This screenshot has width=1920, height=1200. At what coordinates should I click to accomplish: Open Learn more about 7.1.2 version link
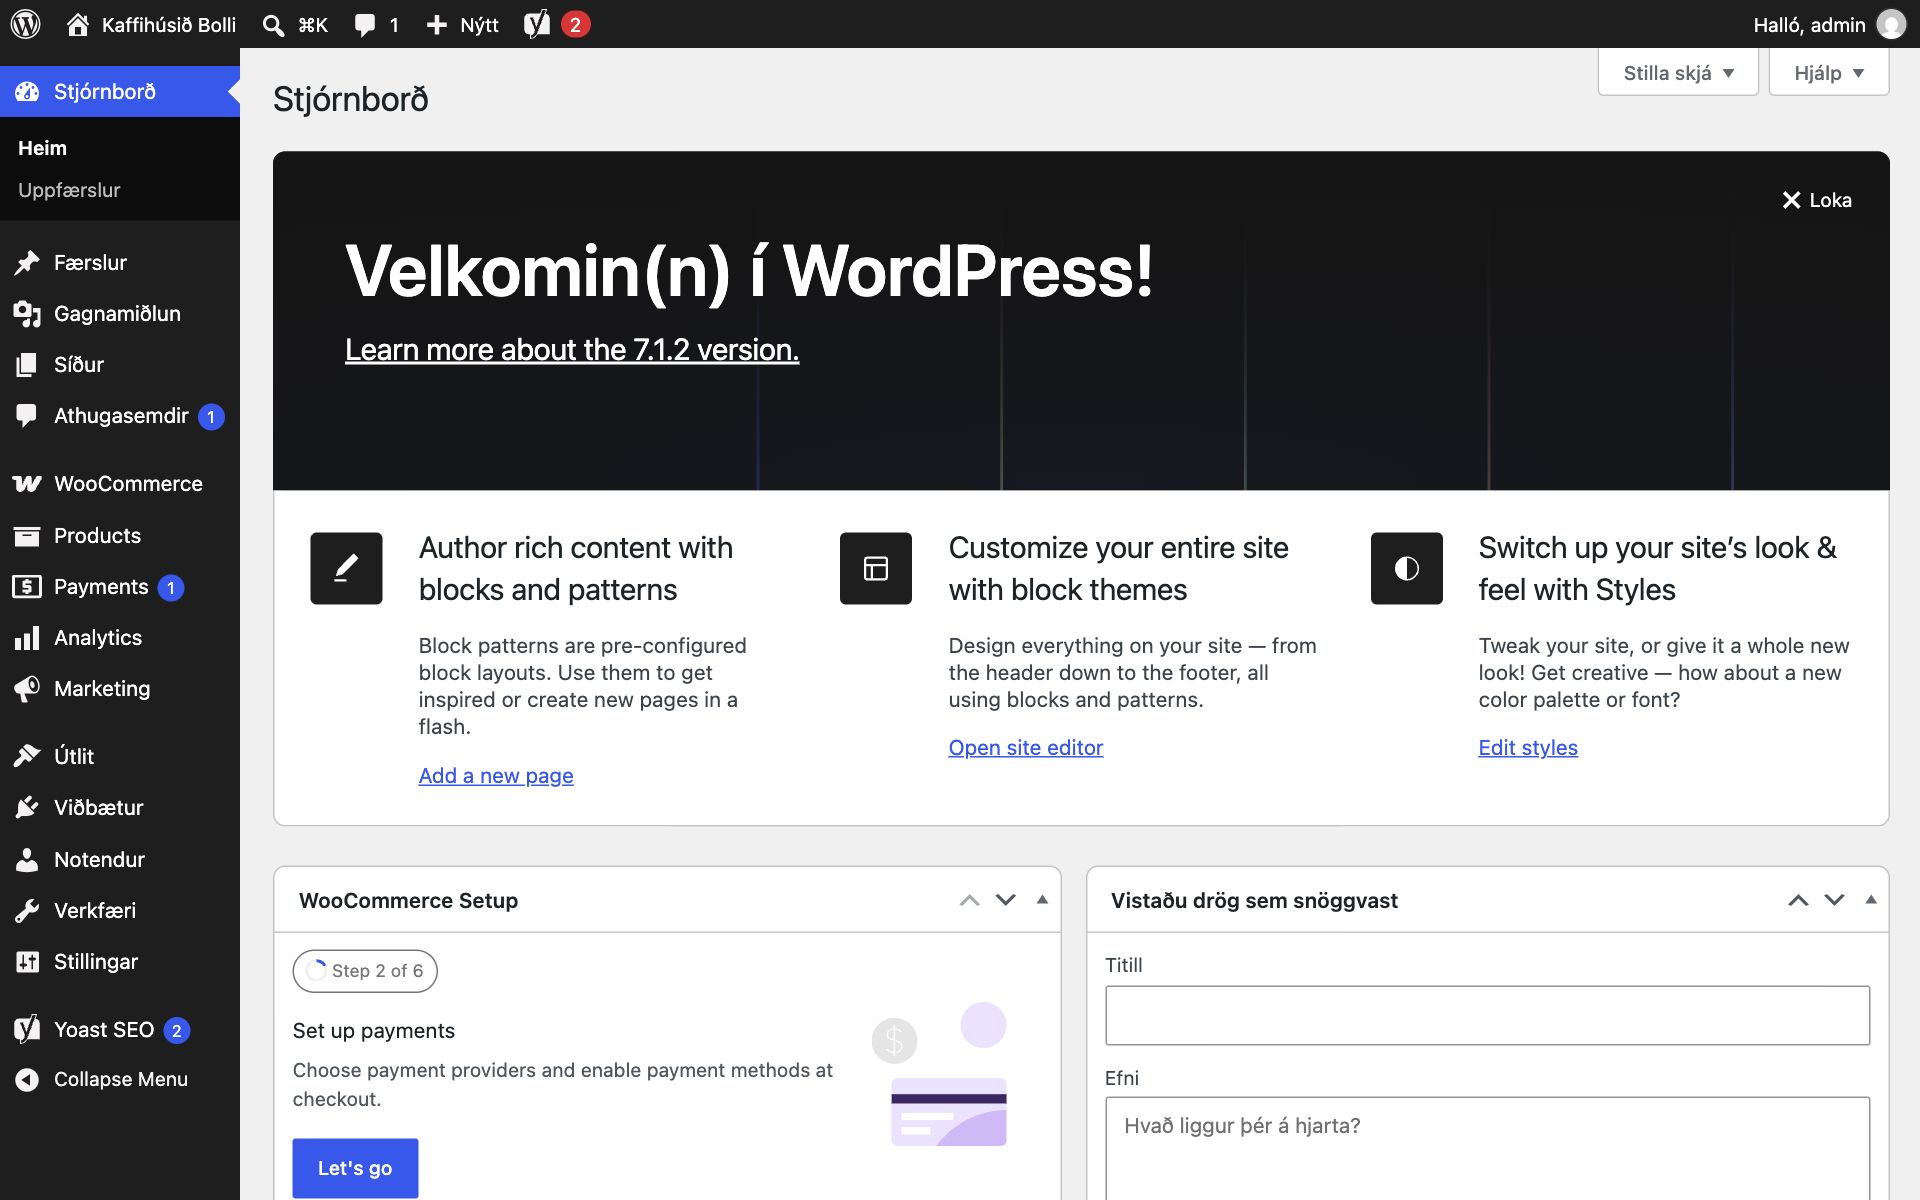click(572, 350)
